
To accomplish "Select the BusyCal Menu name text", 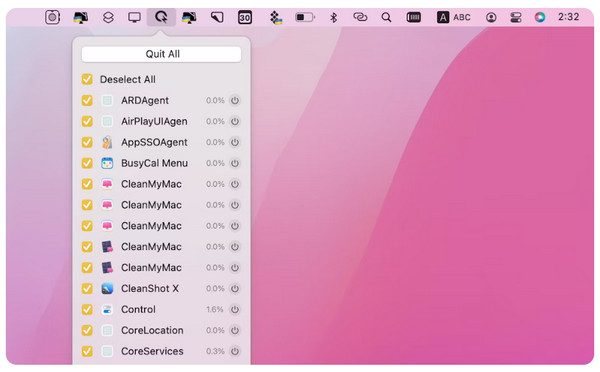I will coord(154,163).
